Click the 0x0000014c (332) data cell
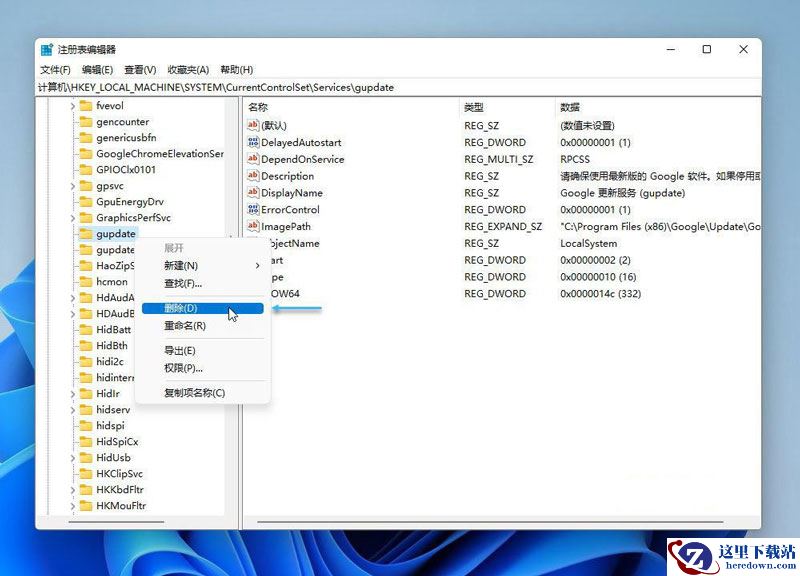 pos(601,294)
